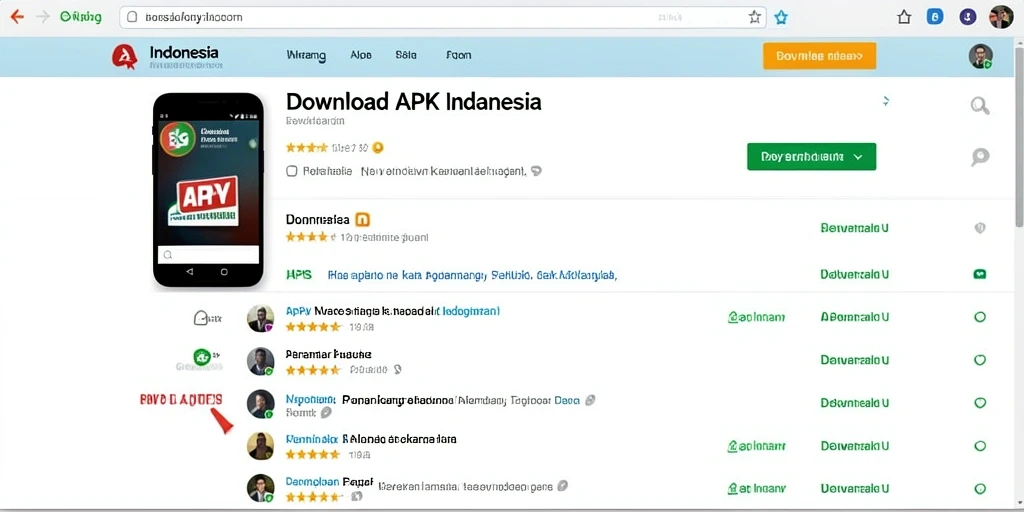Select the green circle in Peramar row
This screenshot has width=1024, height=512.
coord(980,360)
